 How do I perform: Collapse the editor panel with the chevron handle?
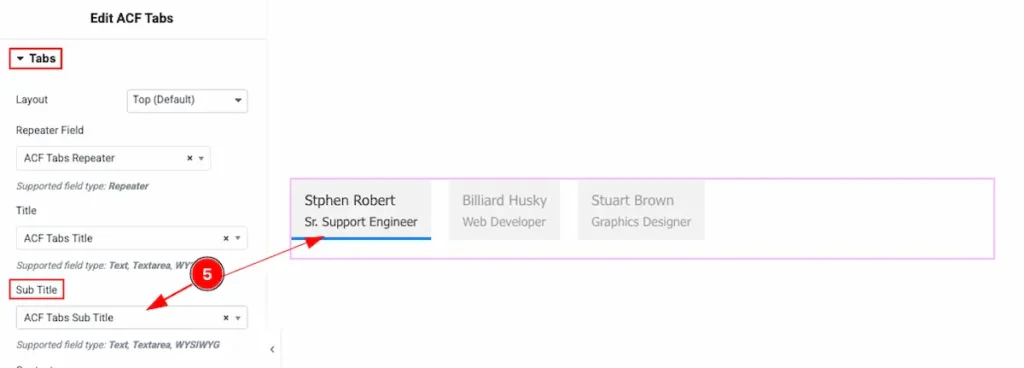click(272, 349)
